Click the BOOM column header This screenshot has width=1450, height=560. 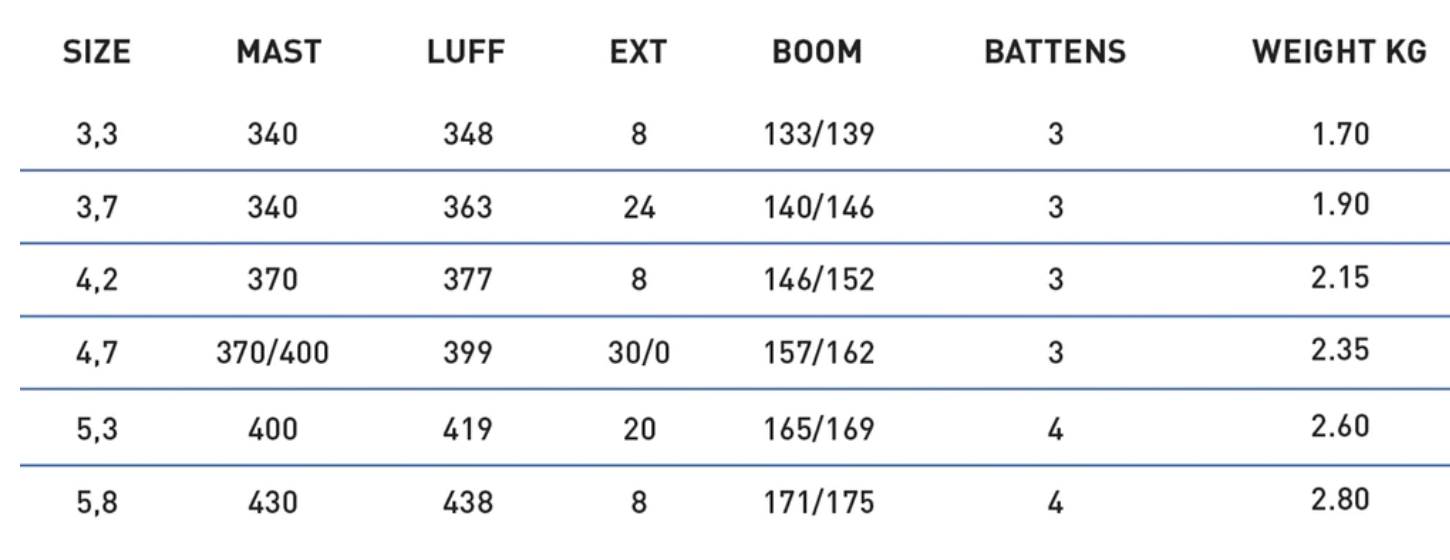817,52
